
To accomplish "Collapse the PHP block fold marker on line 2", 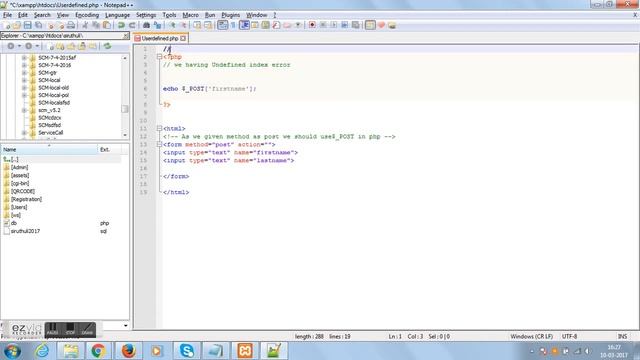I will 160,57.
